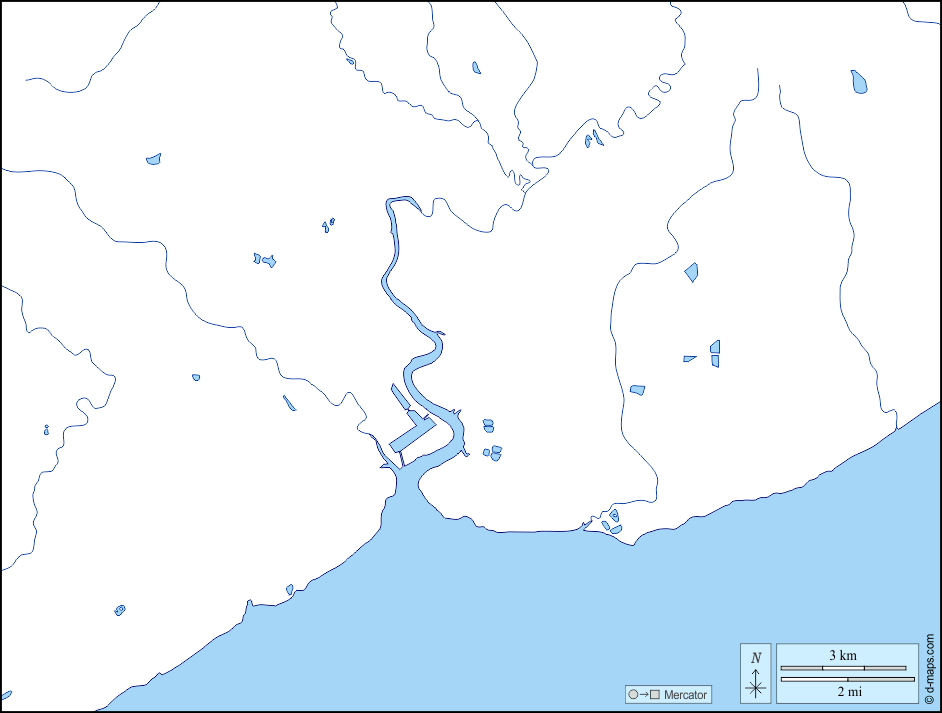This screenshot has height=713, width=942.
Task: Click the arrow between circle and square
Action: [x=643, y=695]
